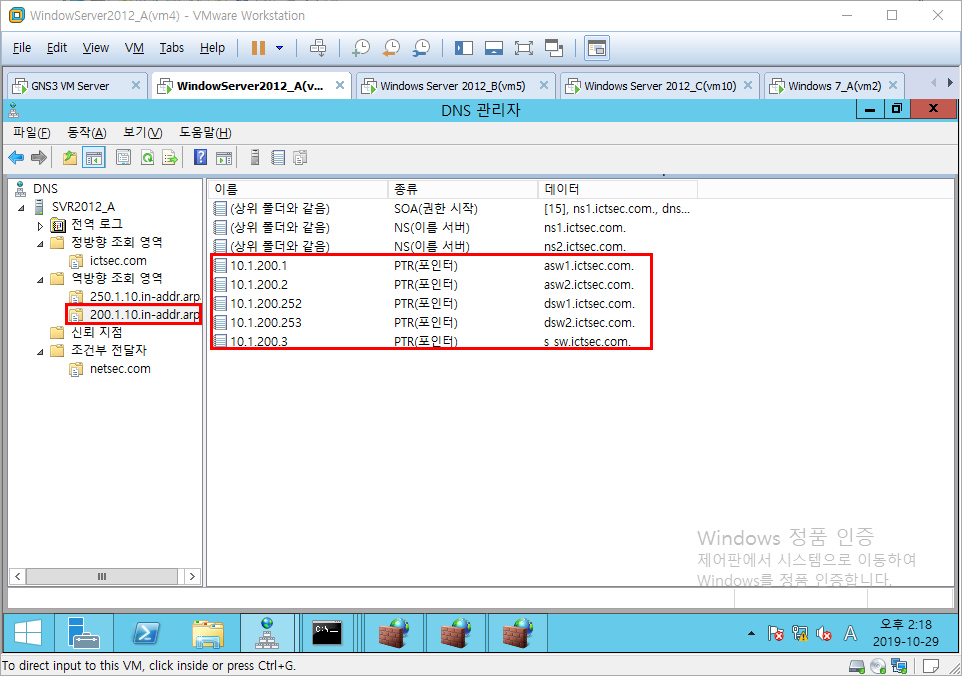The image size is (962, 676).
Task: Select the 250.1.10.in-addr.arpa zone
Action: click(x=145, y=296)
